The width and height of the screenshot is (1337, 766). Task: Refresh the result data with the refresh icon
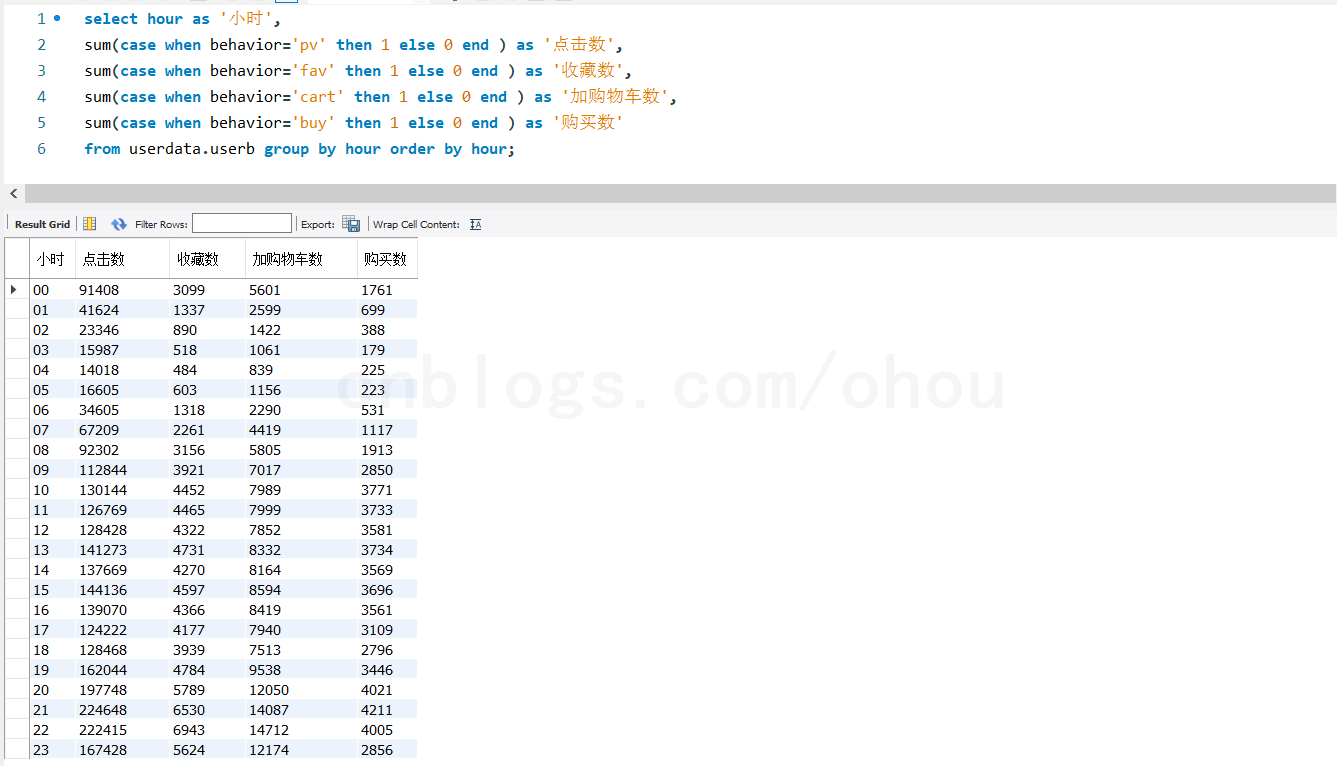[119, 224]
